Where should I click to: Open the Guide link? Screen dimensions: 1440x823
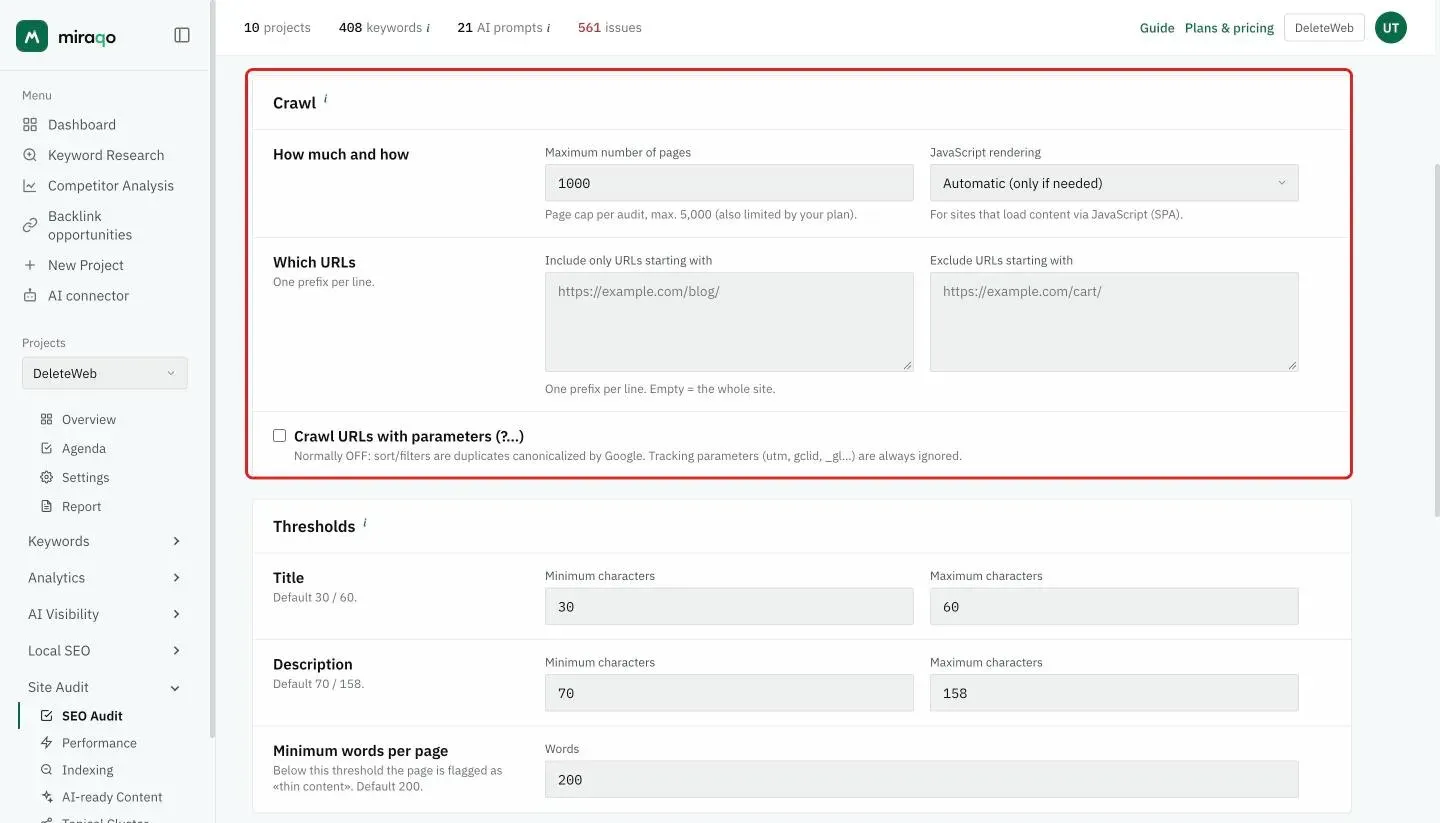coord(1157,28)
